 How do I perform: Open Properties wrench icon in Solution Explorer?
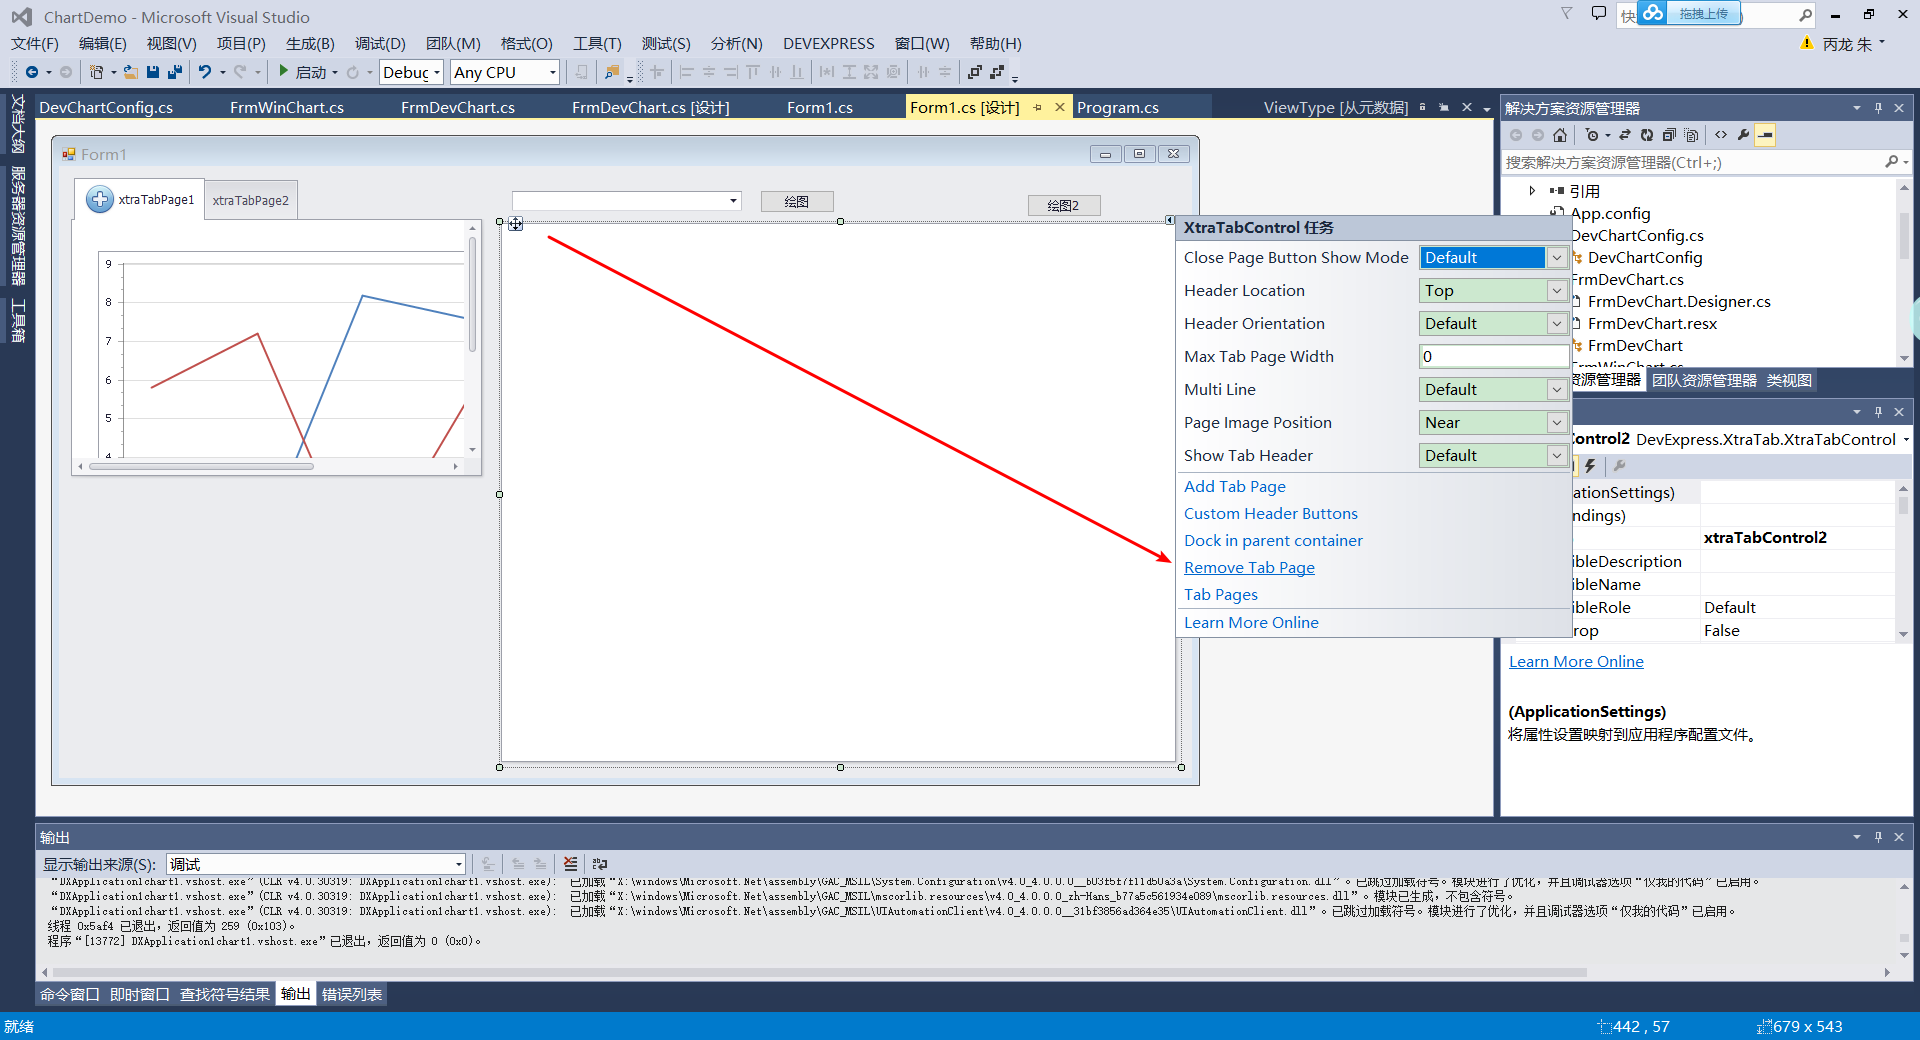coord(1743,135)
